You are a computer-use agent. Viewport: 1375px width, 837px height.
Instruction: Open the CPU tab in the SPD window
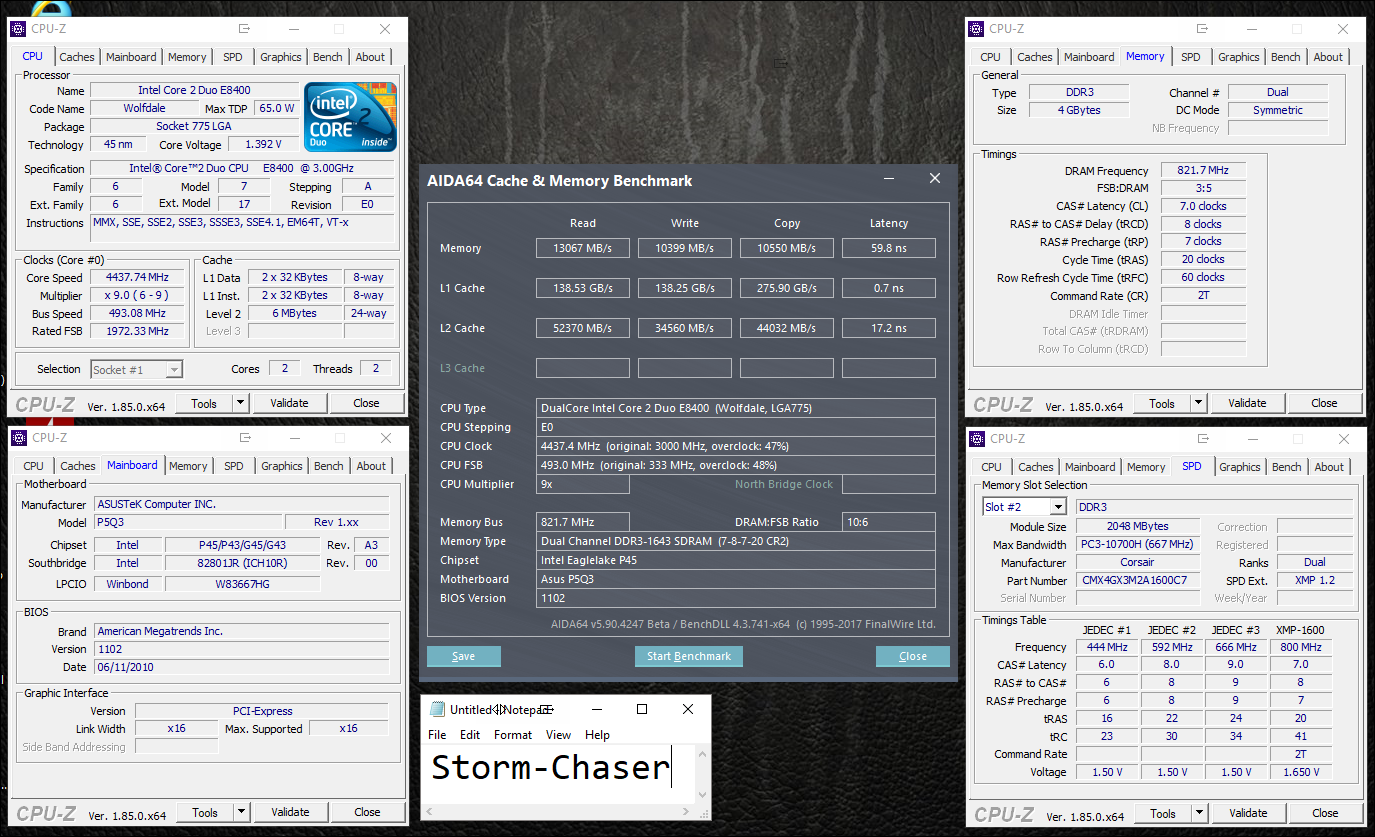(992, 467)
